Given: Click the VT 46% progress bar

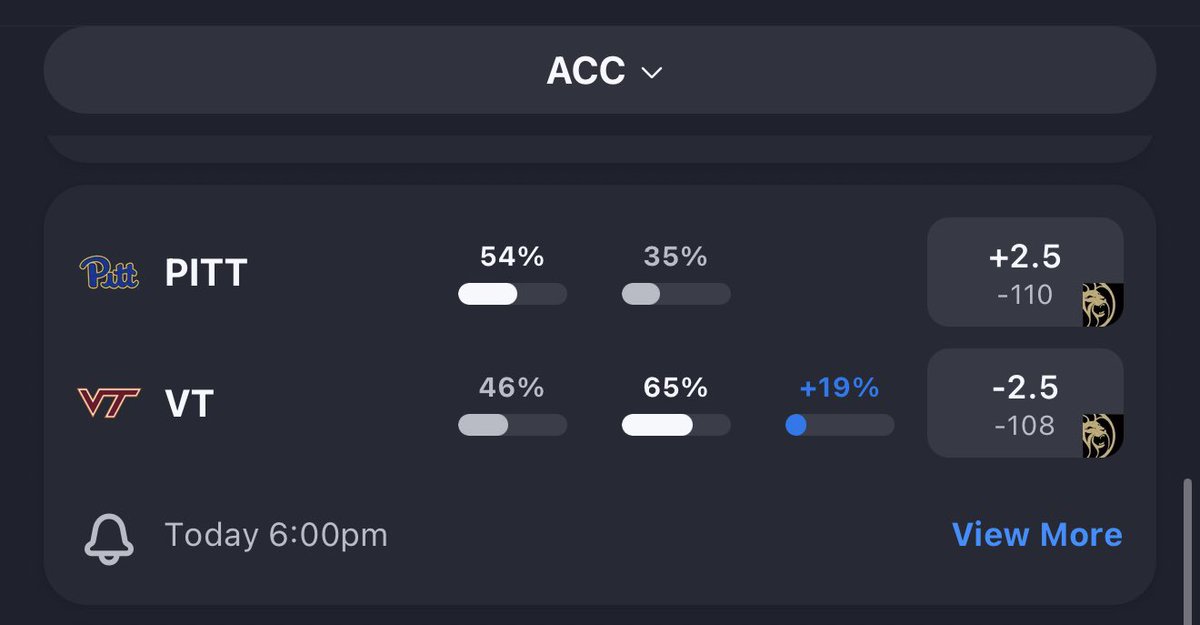Looking at the screenshot, I should [512, 425].
